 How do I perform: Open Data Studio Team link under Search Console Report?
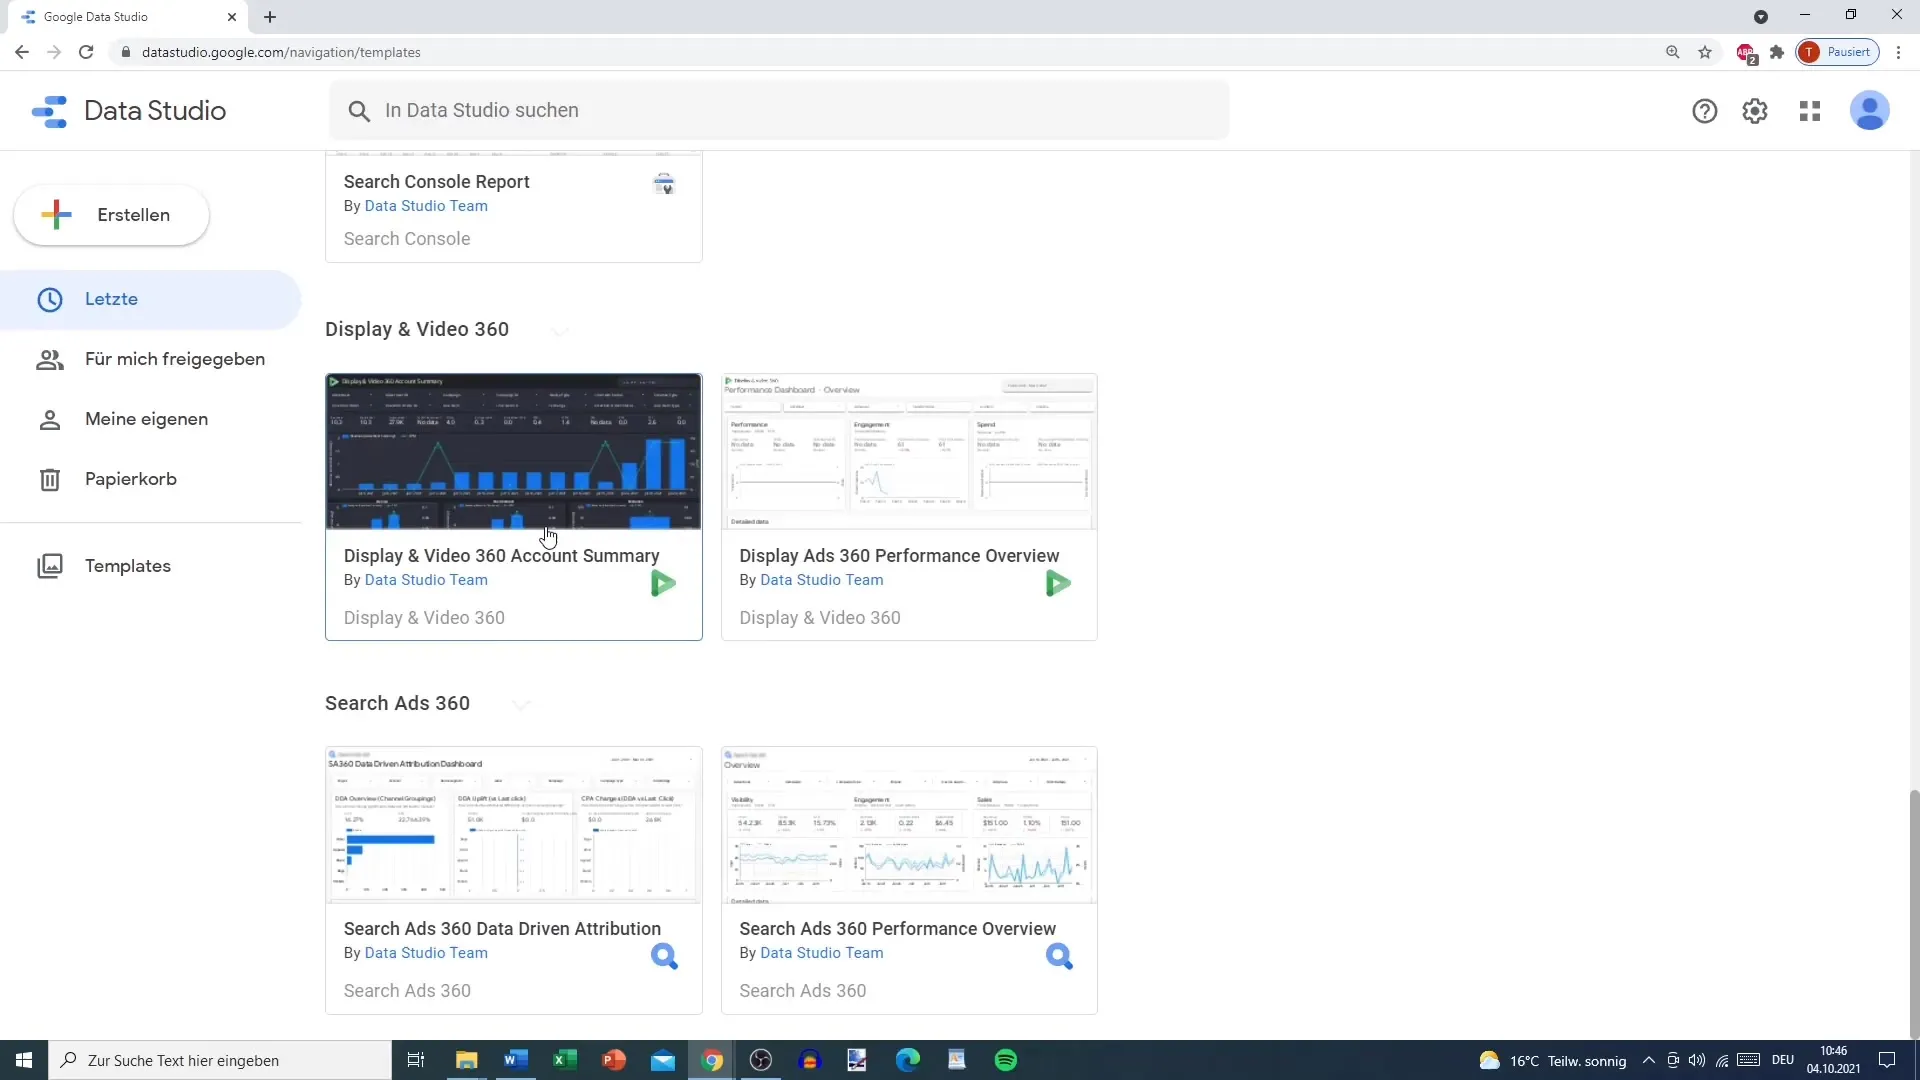pos(426,206)
